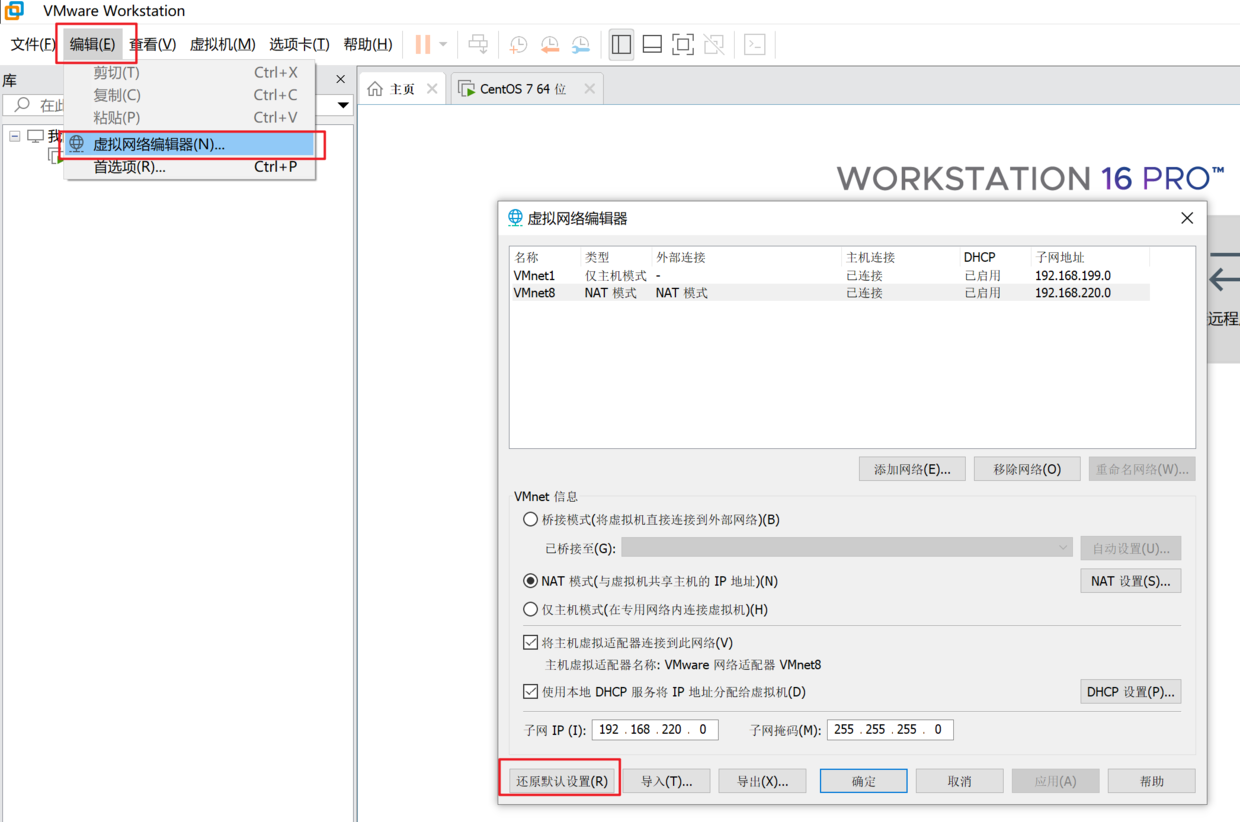Viewport: 1240px width, 822px height.
Task: Click the send Ctrl+Alt+Del toolbar icon
Action: [x=479, y=44]
